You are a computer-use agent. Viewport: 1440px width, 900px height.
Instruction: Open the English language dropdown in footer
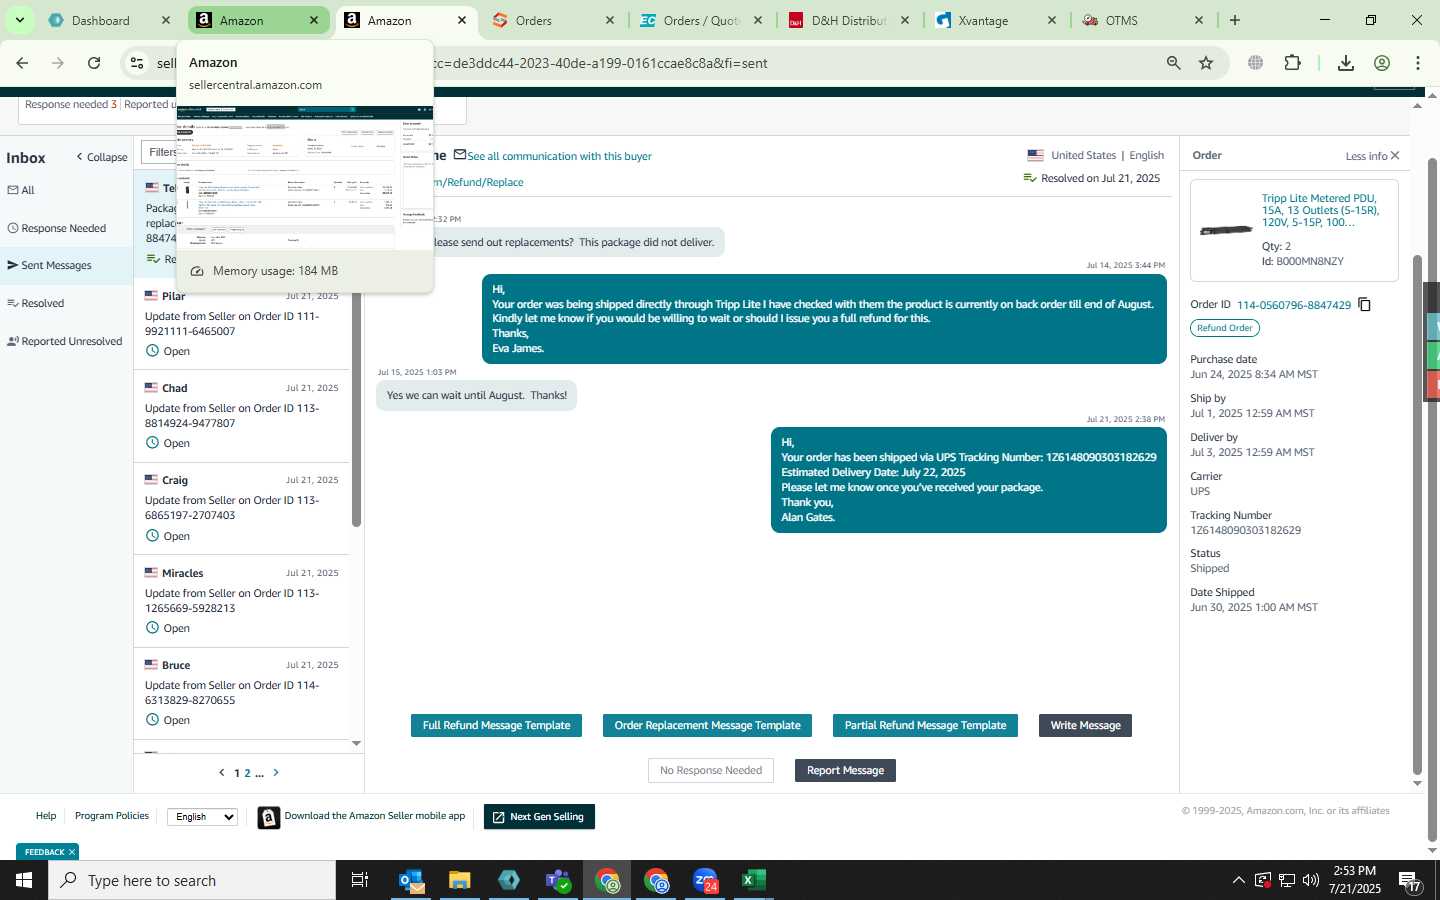click(202, 817)
